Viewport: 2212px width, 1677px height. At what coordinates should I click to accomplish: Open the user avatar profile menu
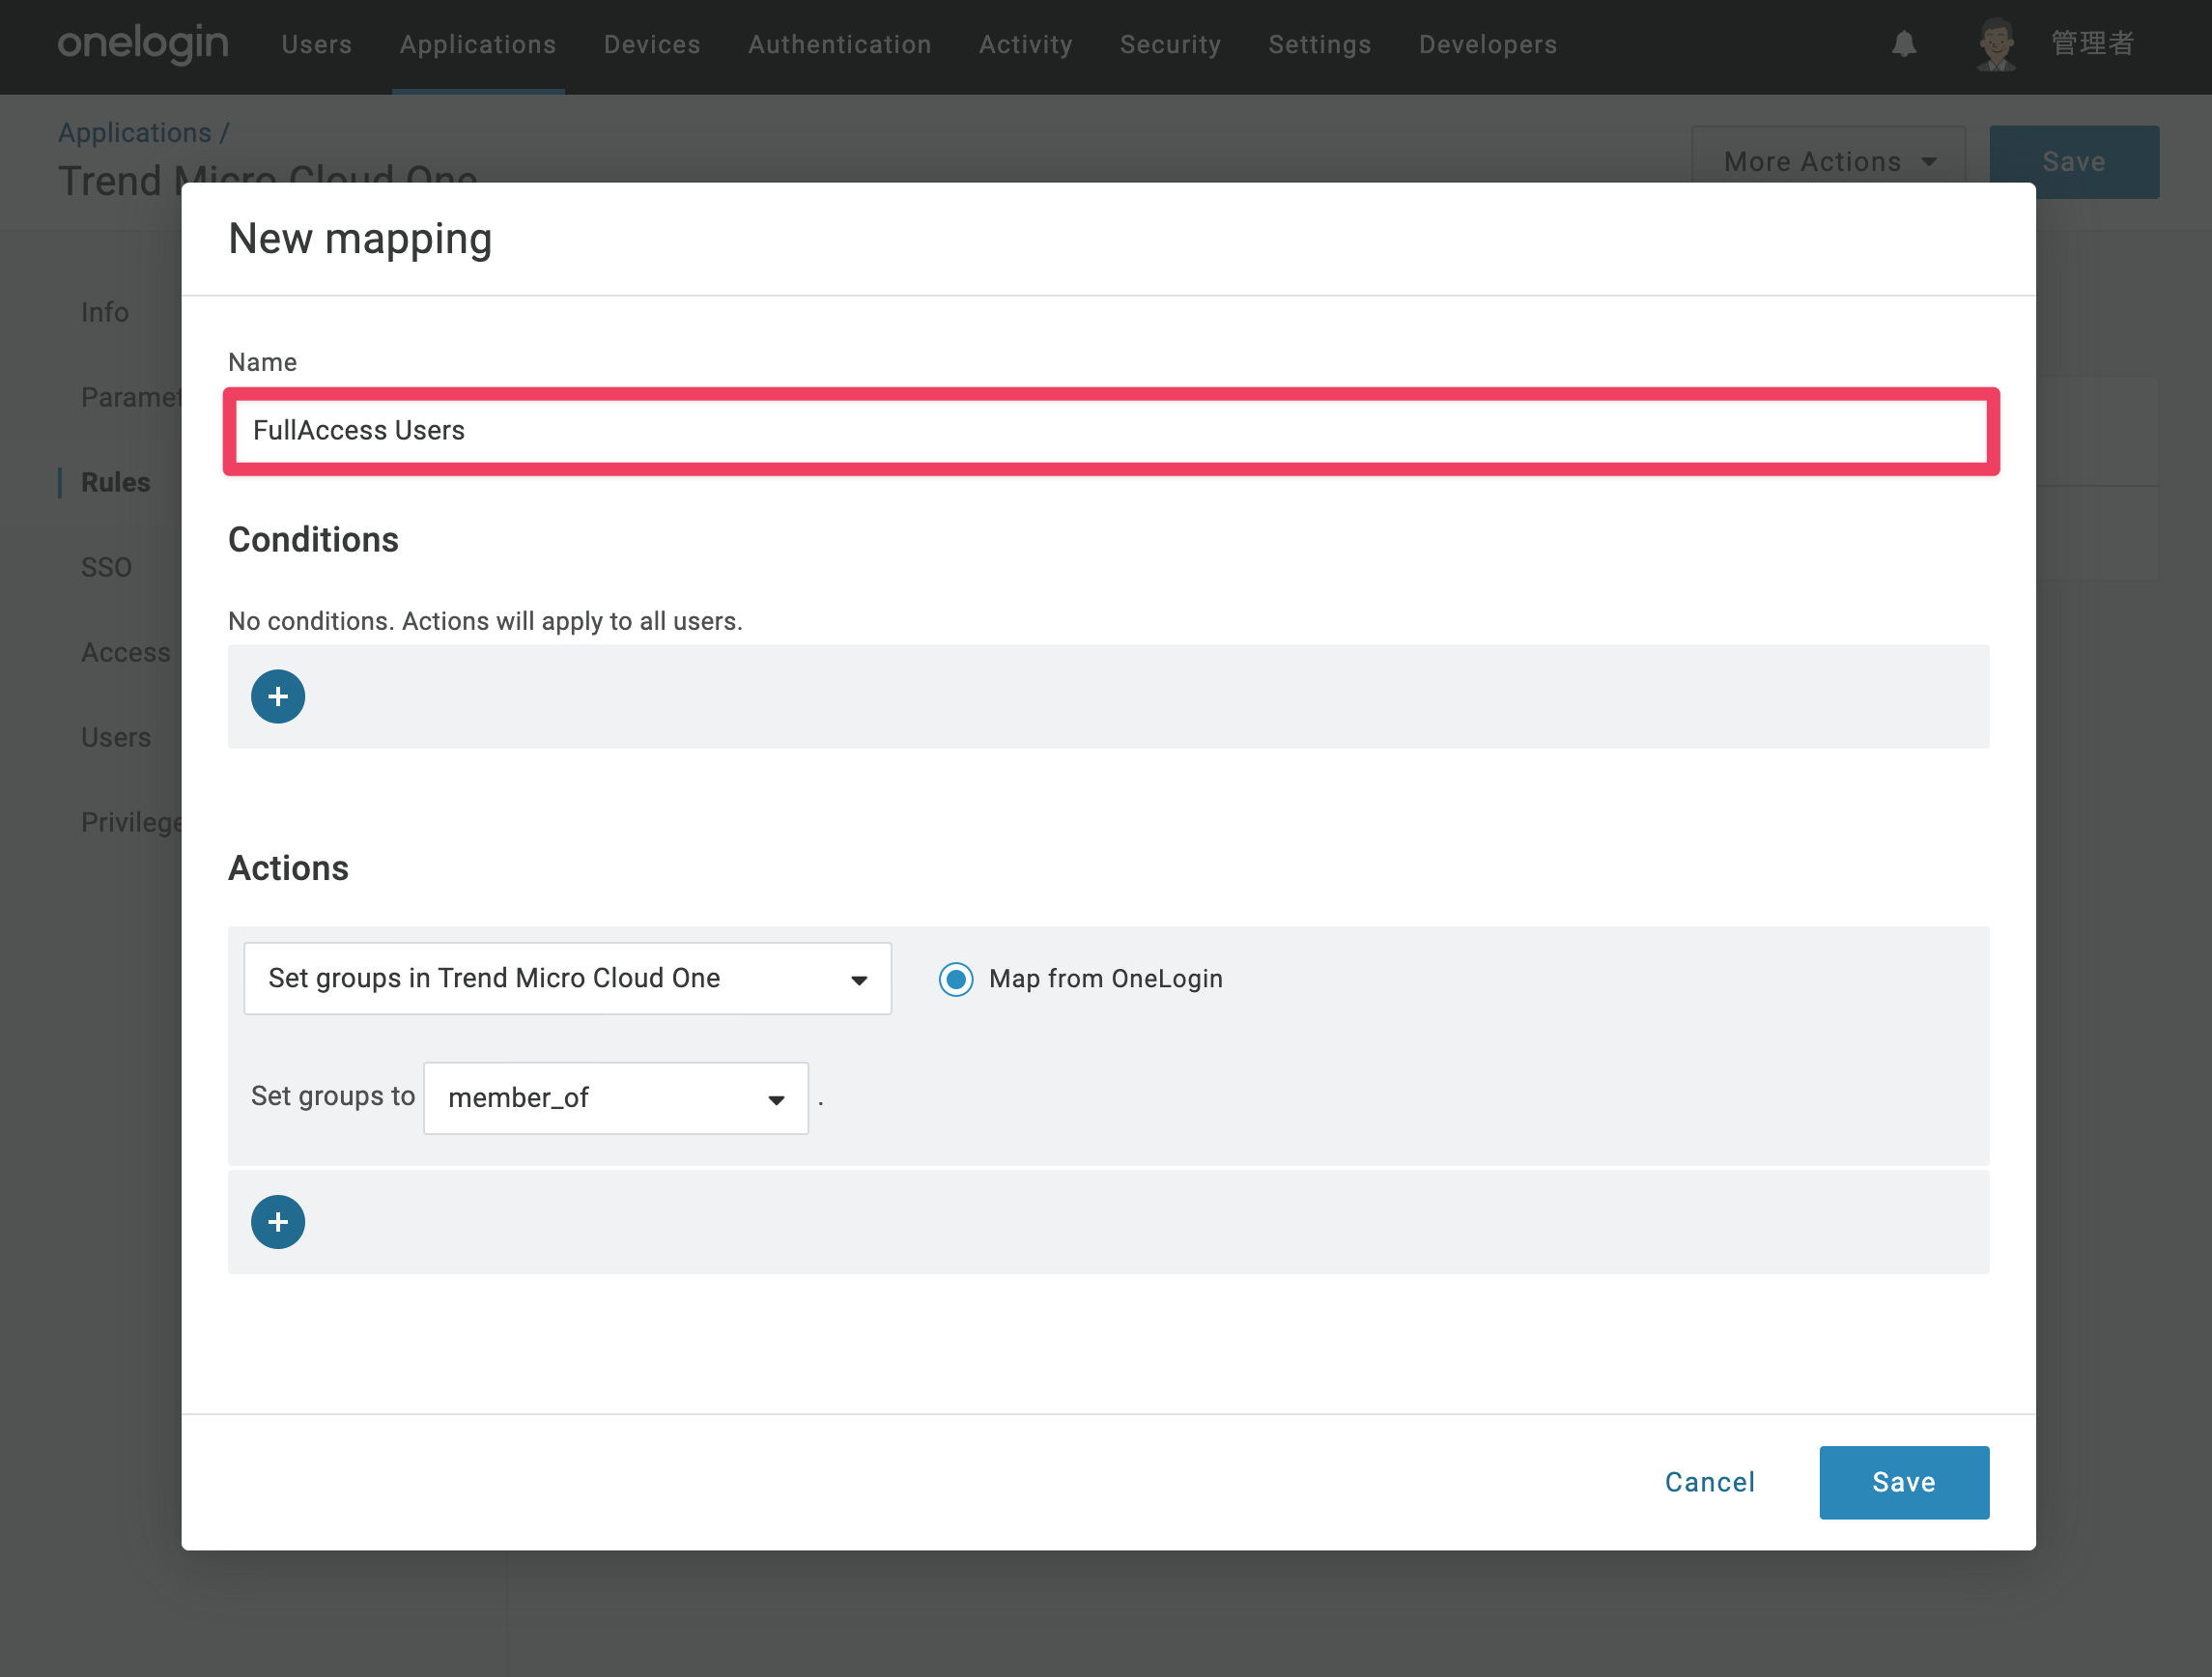tap(1996, 44)
